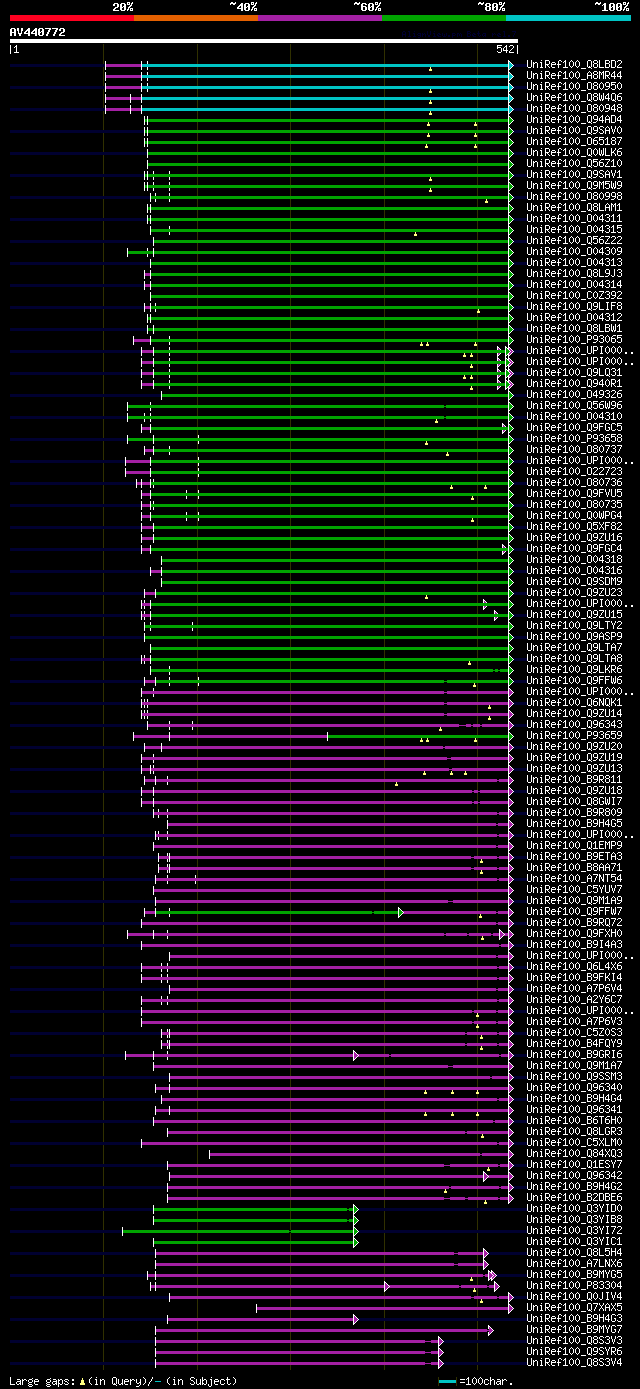
Task: Click label UniRef100_Q84XQ3
Action: point(574,1154)
